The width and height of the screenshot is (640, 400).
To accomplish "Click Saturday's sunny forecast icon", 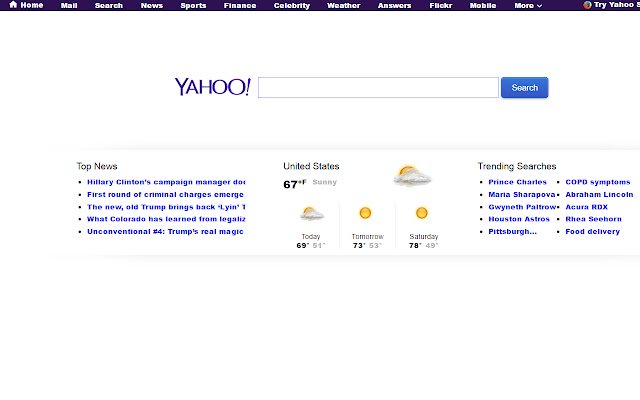I will click(422, 213).
